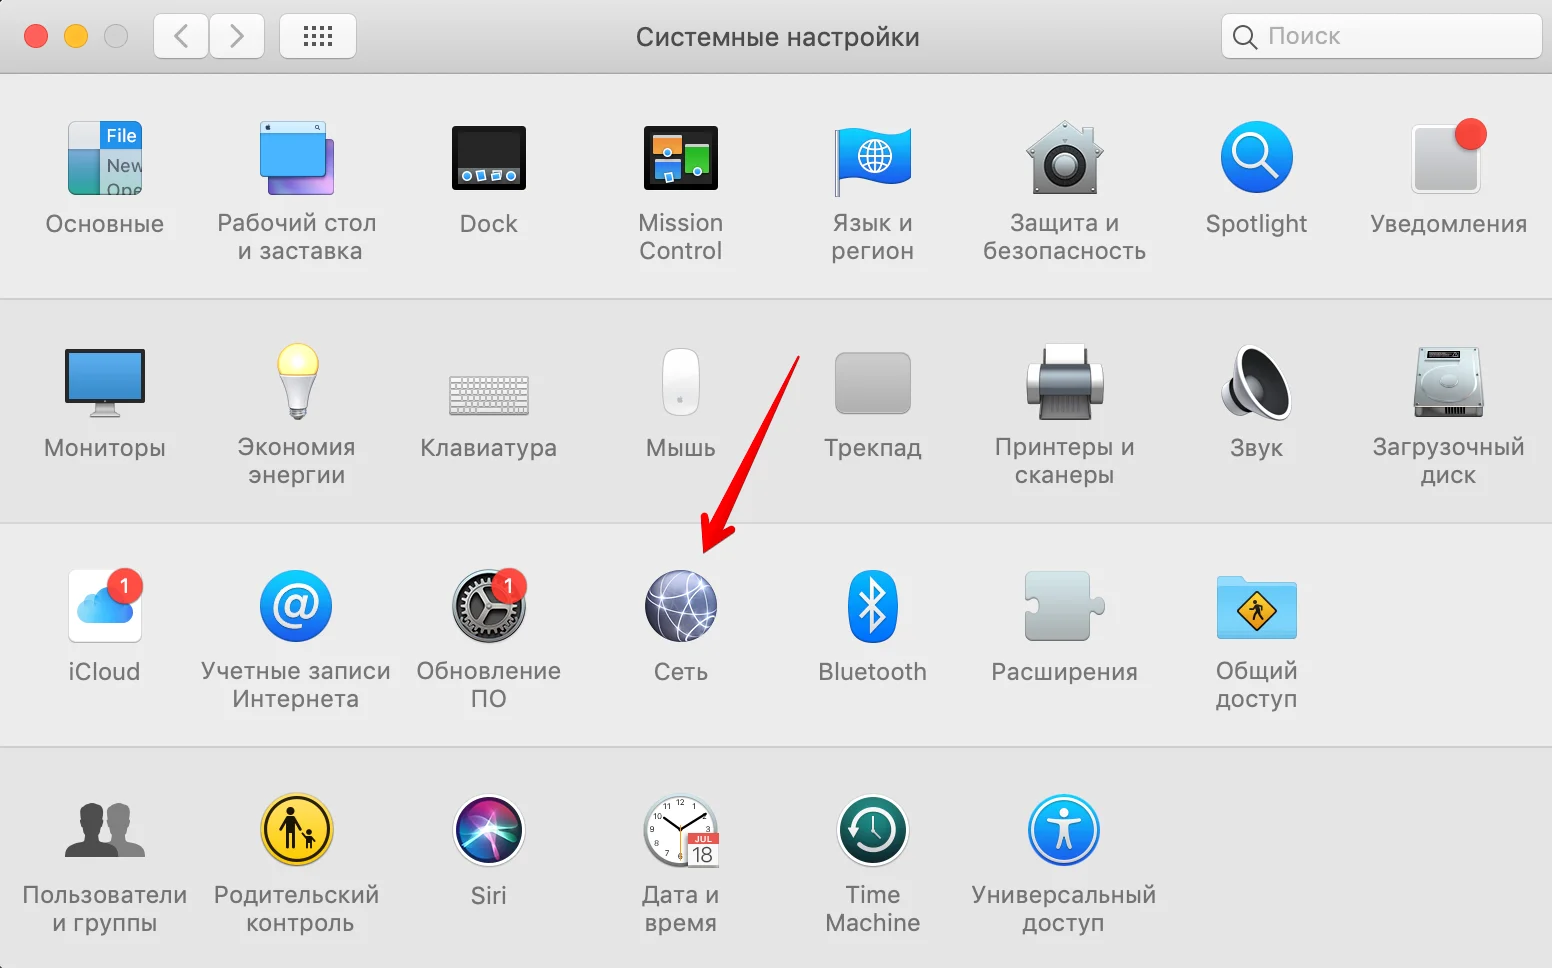Open Time Machine preferences
This screenshot has height=968, width=1552.
(x=872, y=831)
